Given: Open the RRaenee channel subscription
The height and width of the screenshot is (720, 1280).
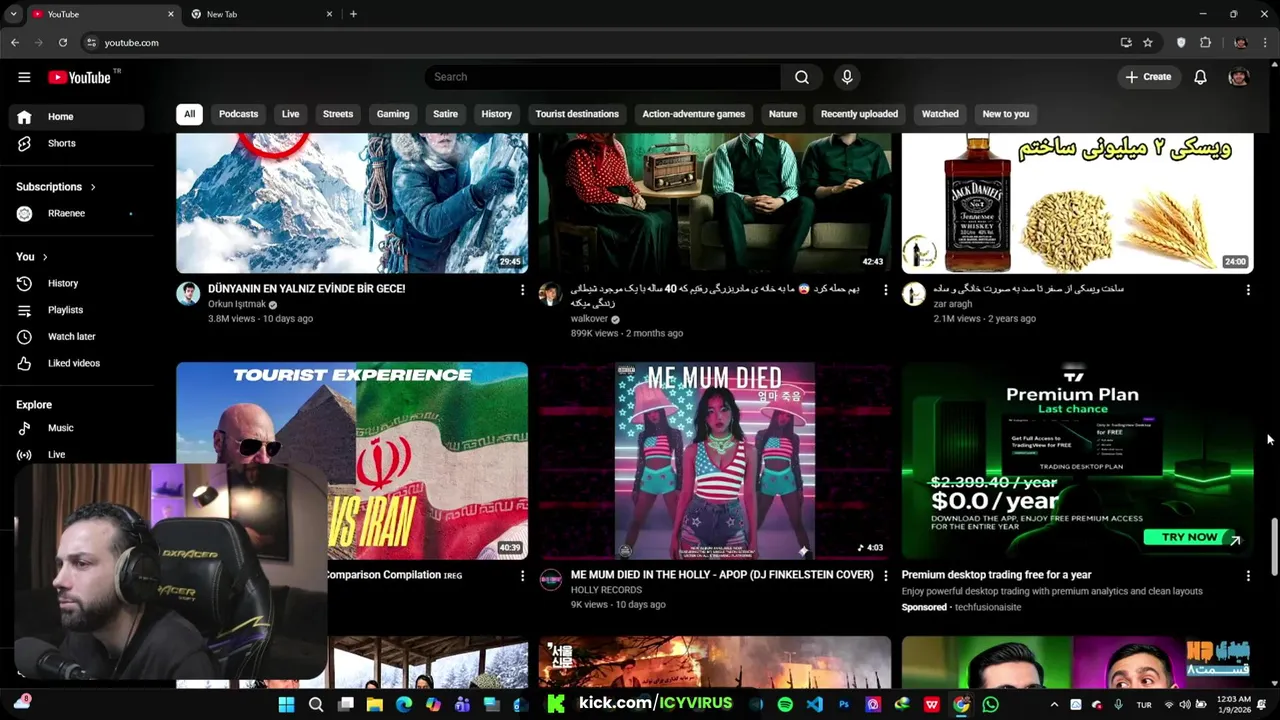Looking at the screenshot, I should point(77,213).
